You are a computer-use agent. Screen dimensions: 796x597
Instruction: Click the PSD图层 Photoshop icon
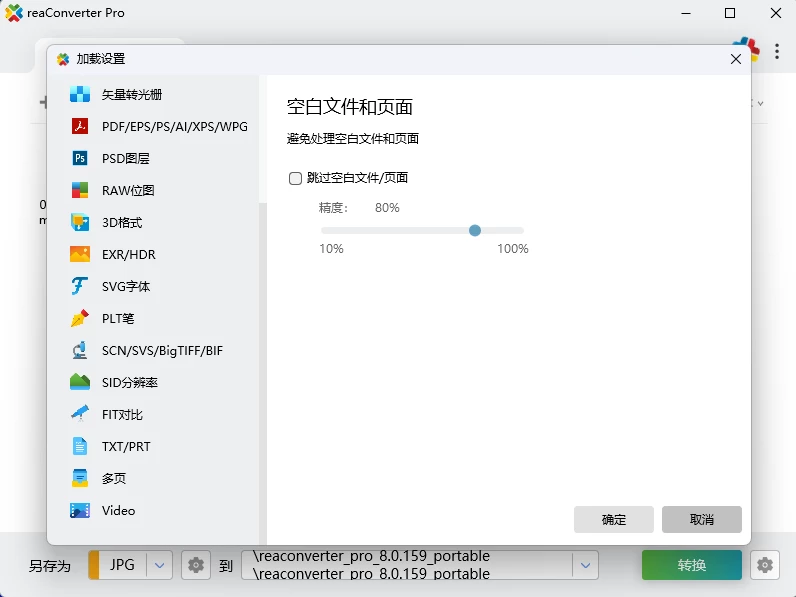click(x=80, y=158)
